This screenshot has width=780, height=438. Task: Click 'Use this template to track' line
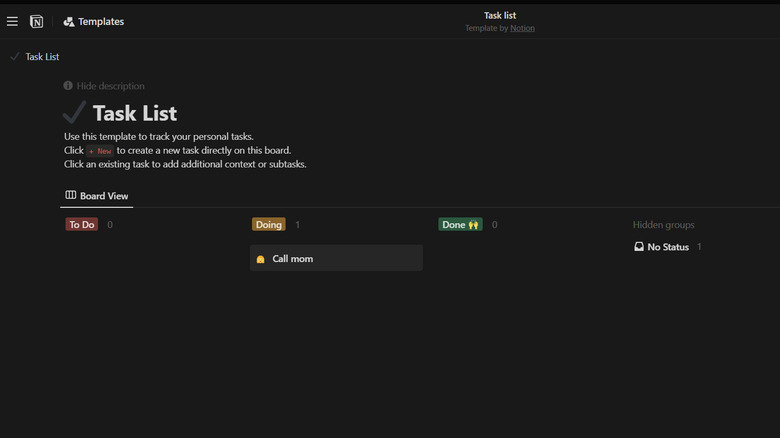(x=159, y=136)
